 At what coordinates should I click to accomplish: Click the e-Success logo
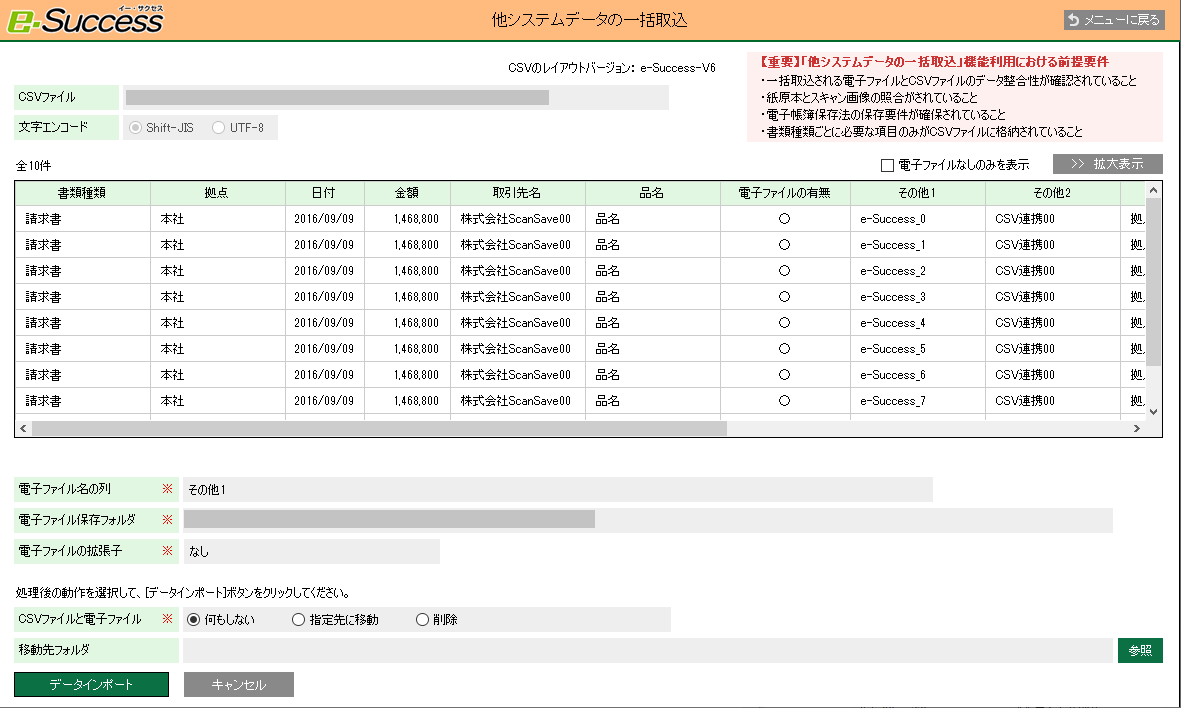(85, 19)
